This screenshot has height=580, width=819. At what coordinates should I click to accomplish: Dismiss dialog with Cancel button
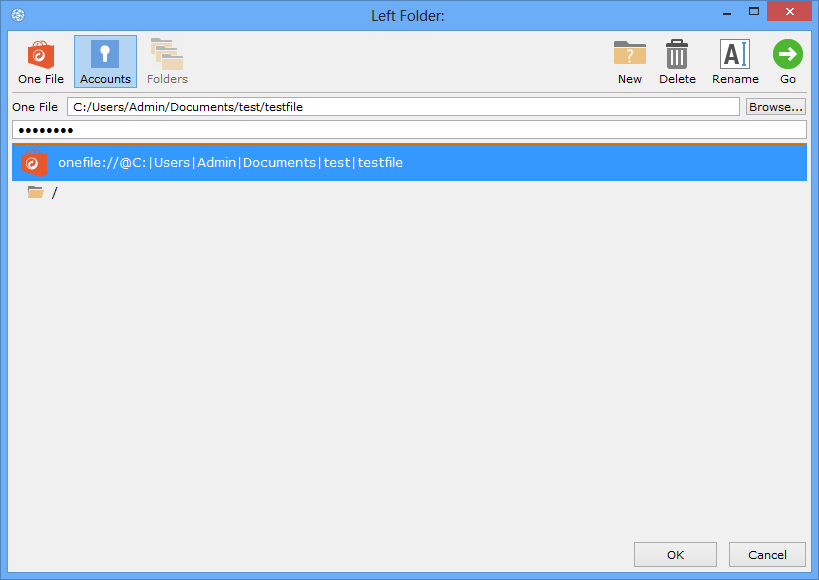point(767,555)
